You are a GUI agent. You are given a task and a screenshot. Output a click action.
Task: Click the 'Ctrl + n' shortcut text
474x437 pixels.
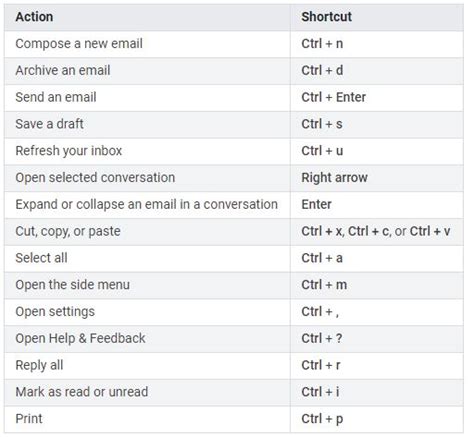(x=322, y=44)
